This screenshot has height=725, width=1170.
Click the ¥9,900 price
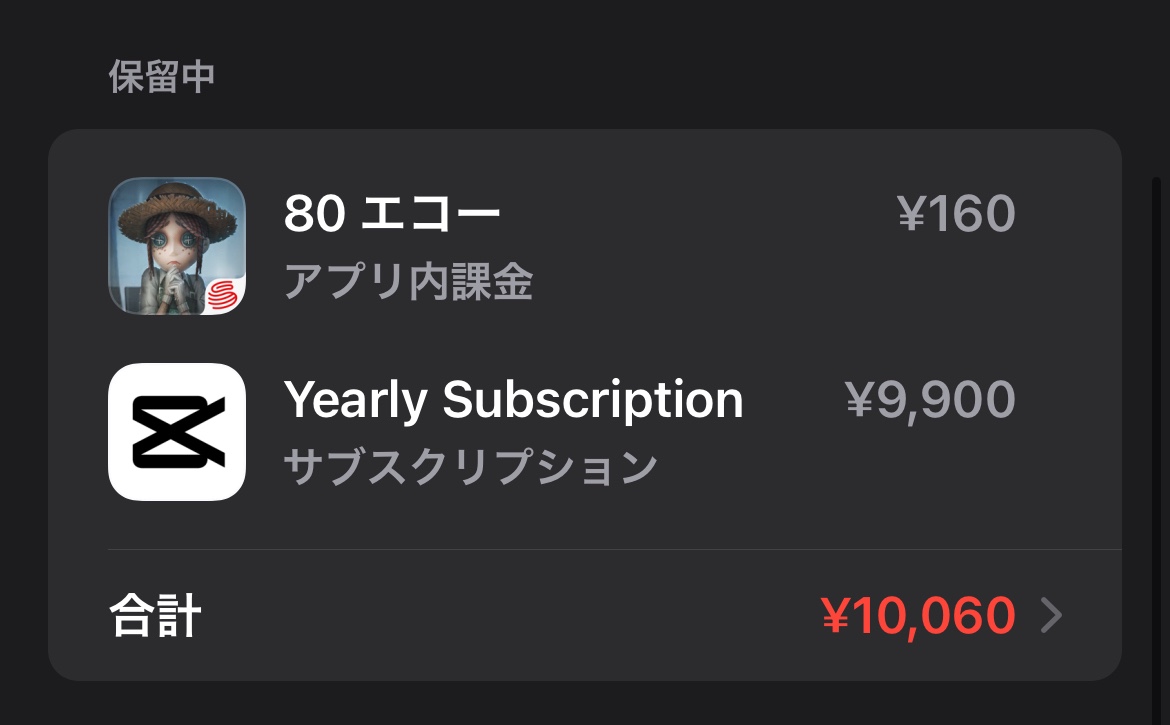point(930,400)
